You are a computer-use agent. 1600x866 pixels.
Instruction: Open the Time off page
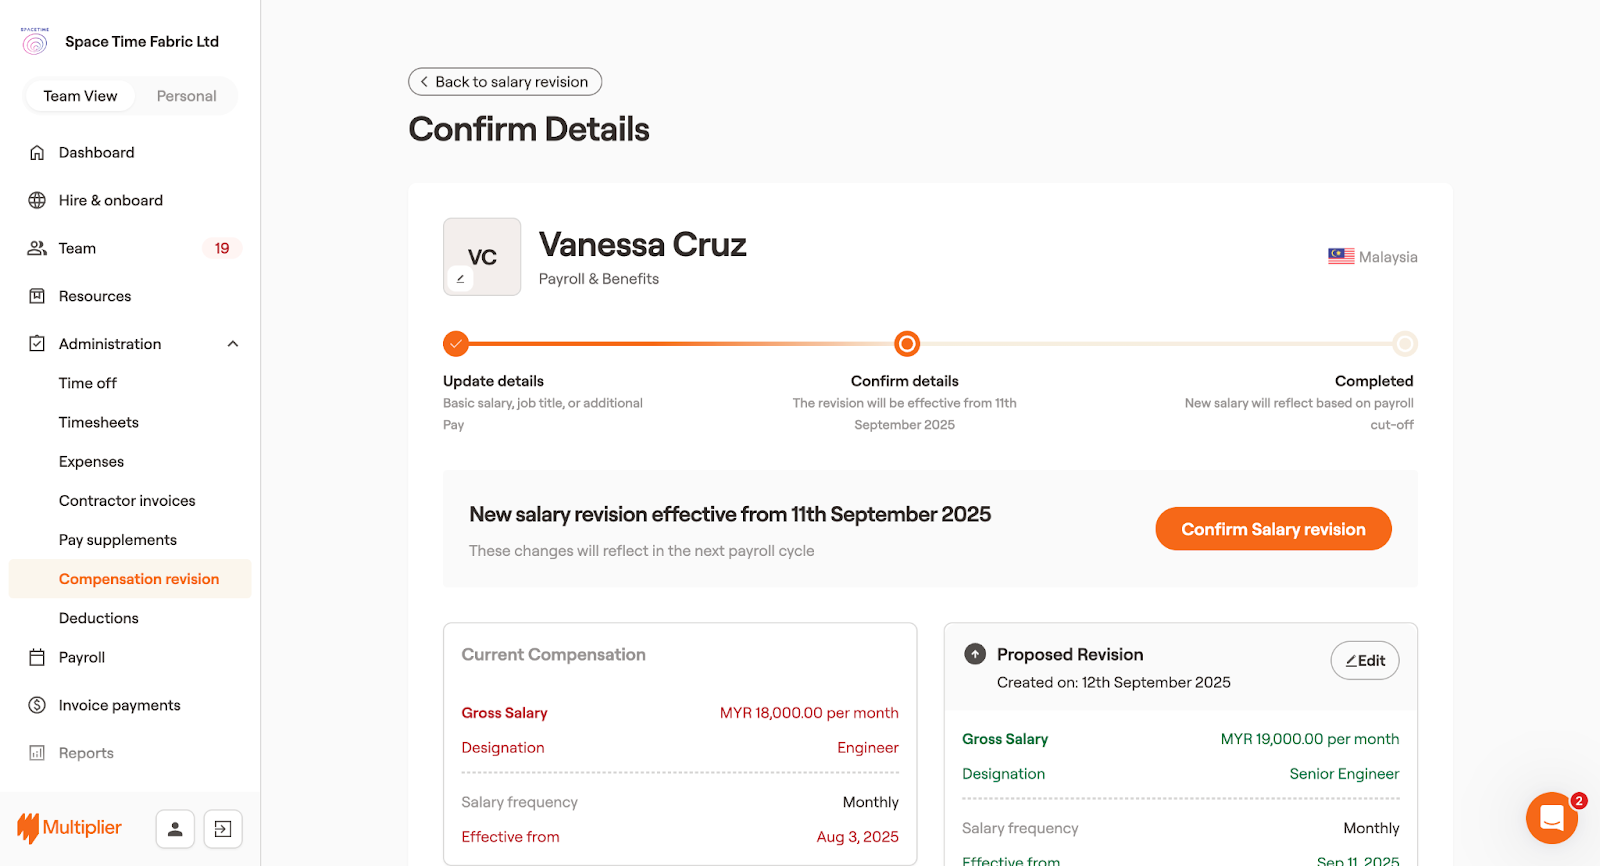click(88, 383)
